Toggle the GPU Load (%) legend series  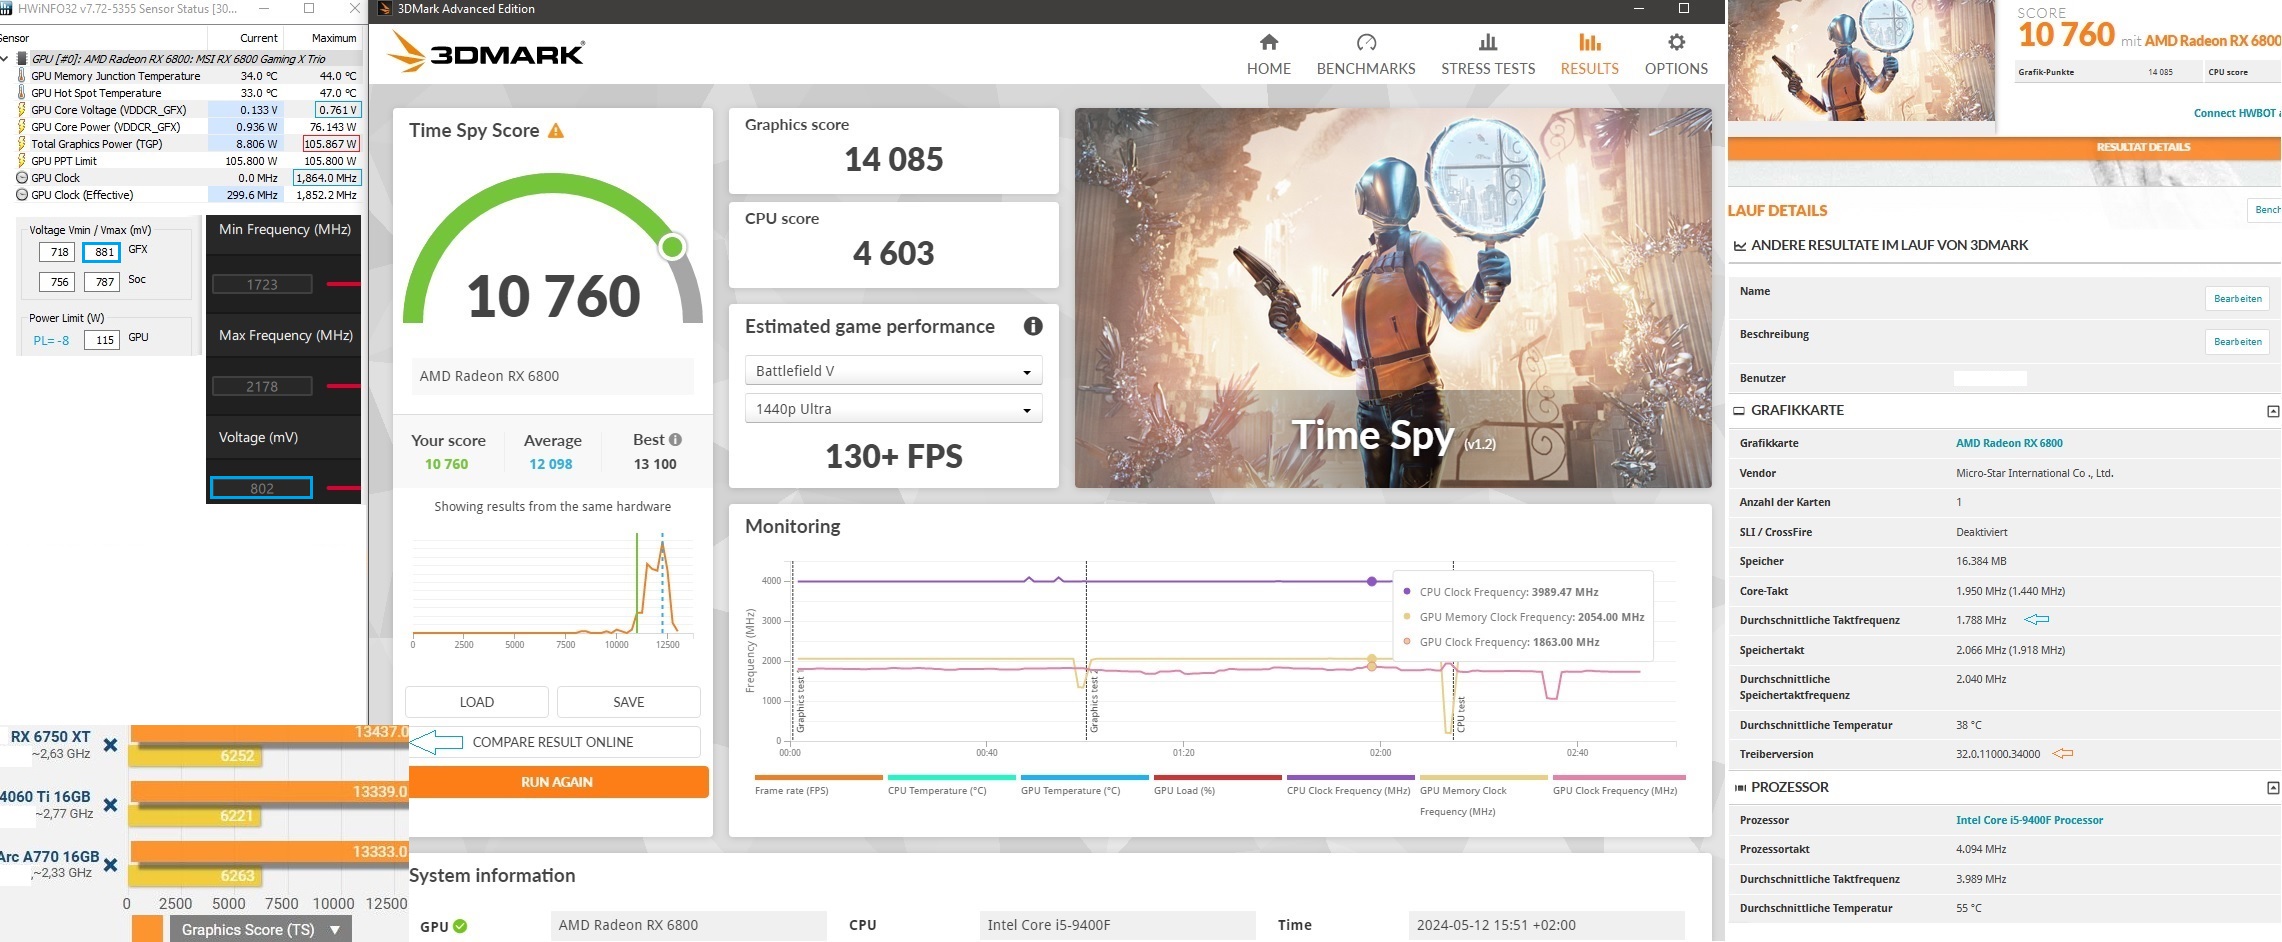tap(1217, 784)
